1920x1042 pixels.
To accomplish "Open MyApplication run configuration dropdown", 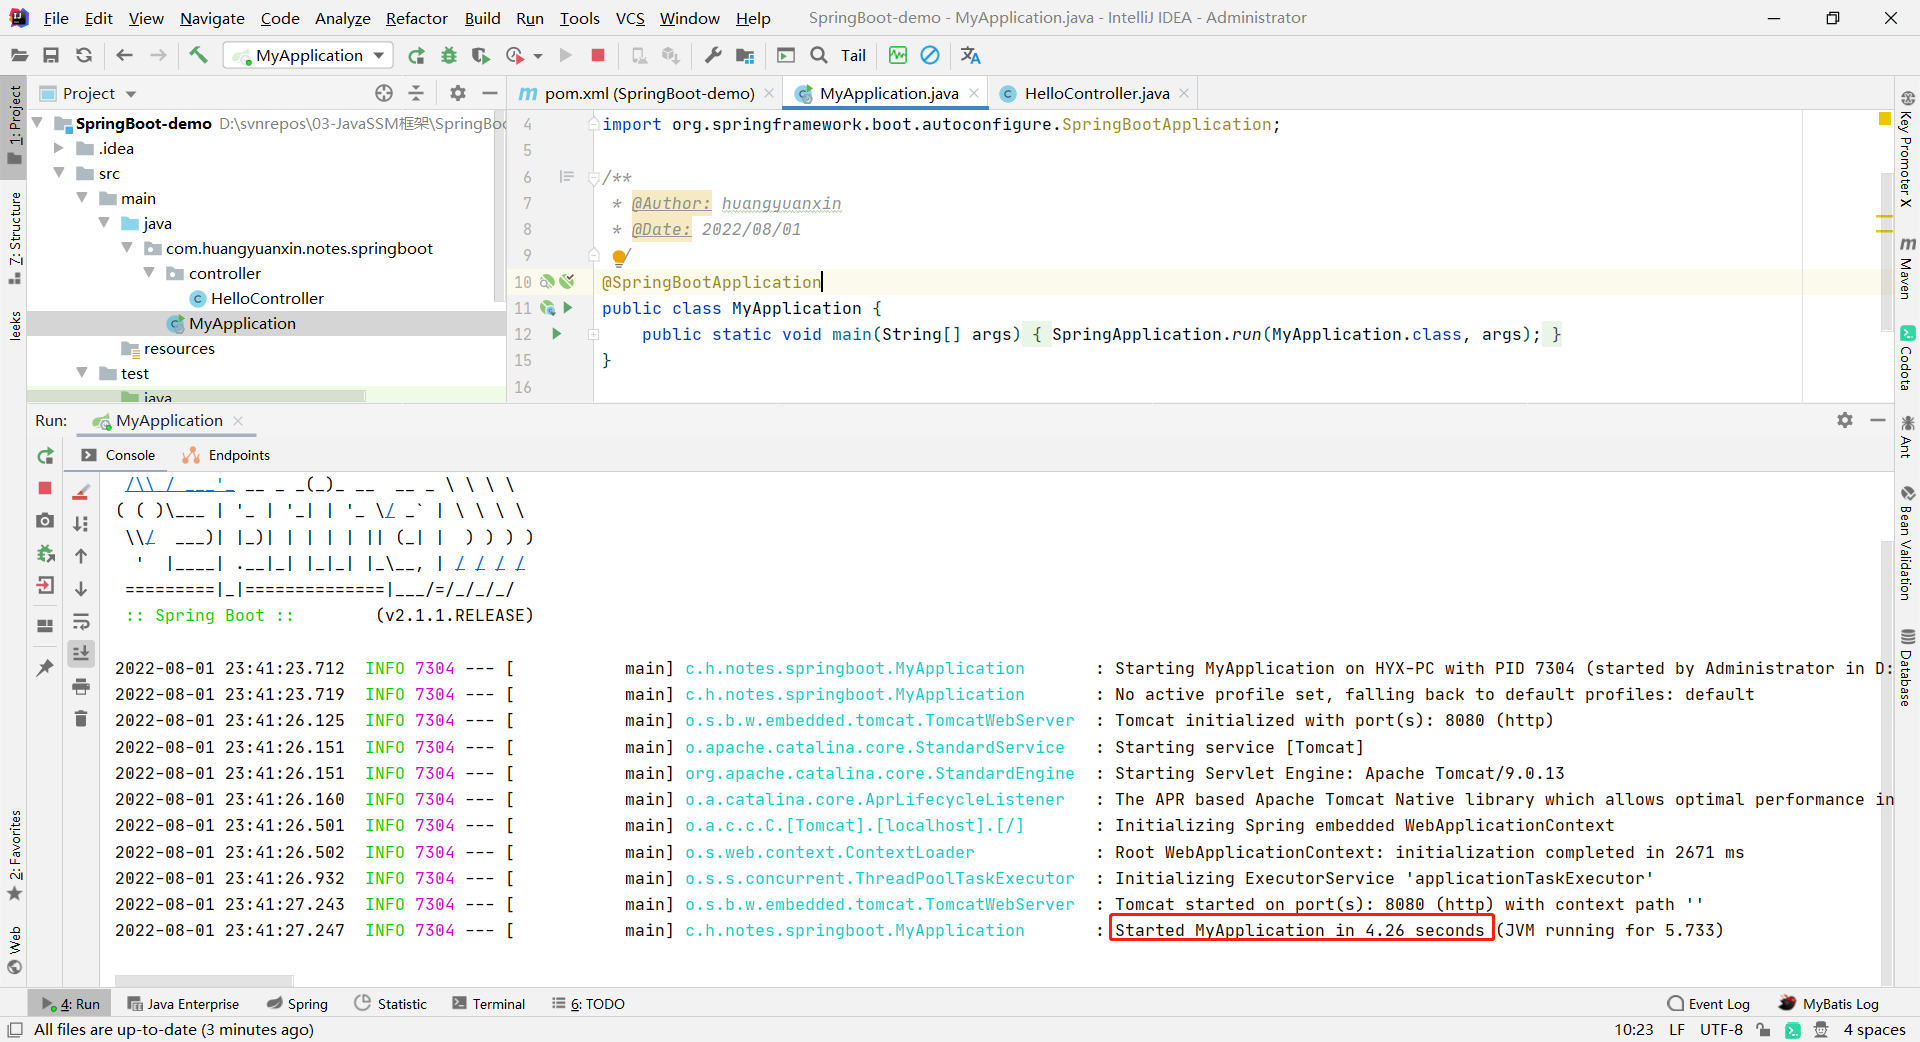I will click(x=308, y=55).
